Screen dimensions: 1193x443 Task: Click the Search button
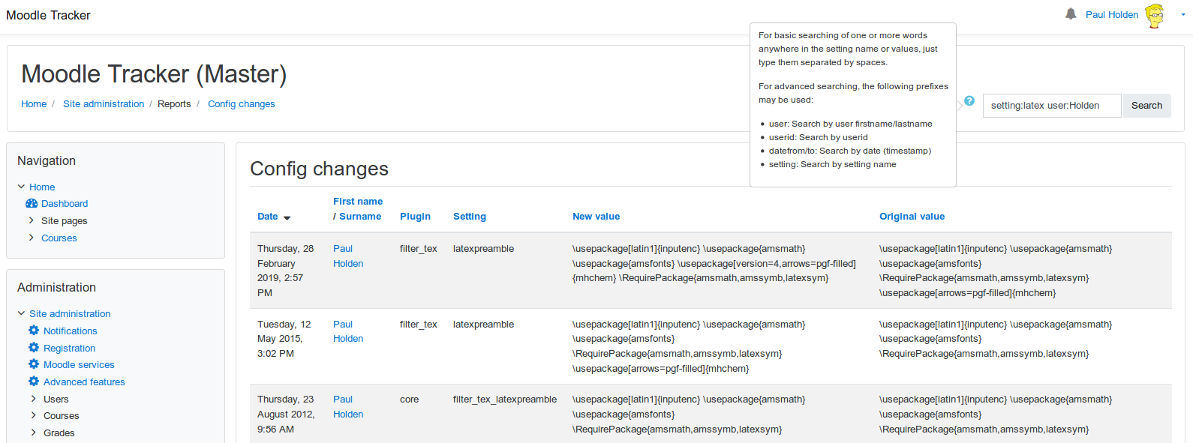tap(1147, 106)
